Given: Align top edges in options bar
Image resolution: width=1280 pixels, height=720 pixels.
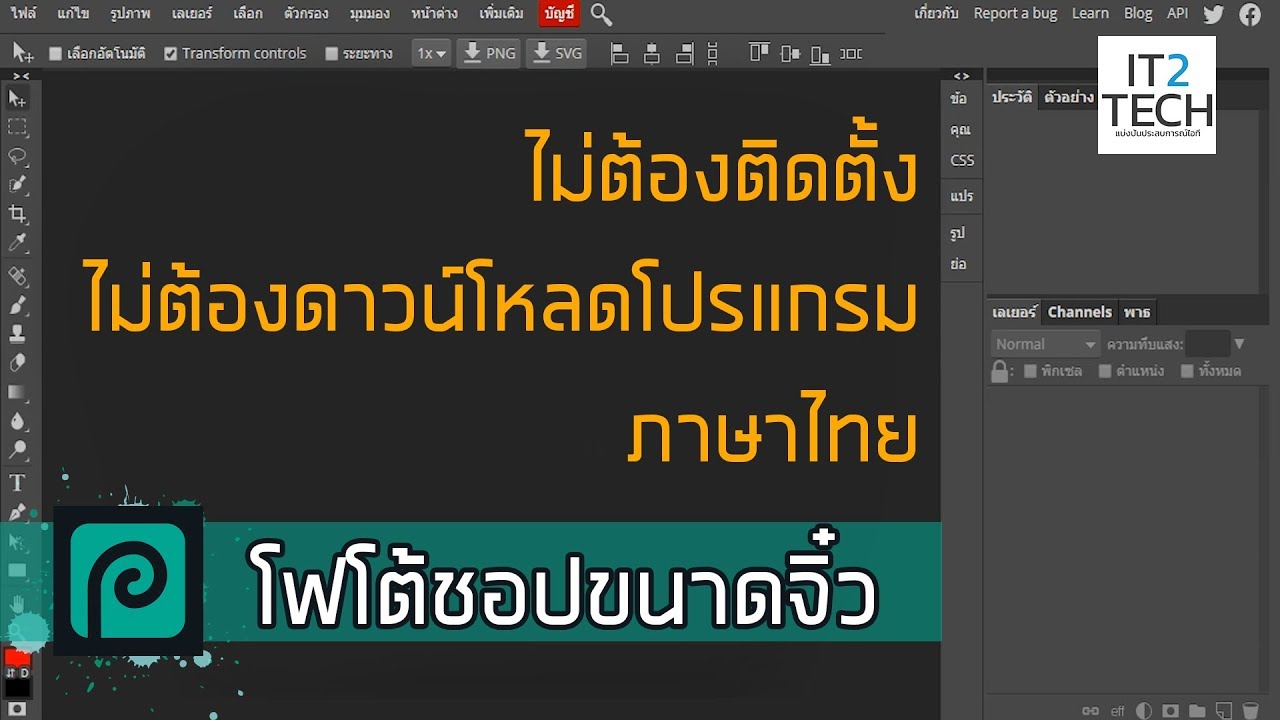Looking at the screenshot, I should click(x=759, y=53).
